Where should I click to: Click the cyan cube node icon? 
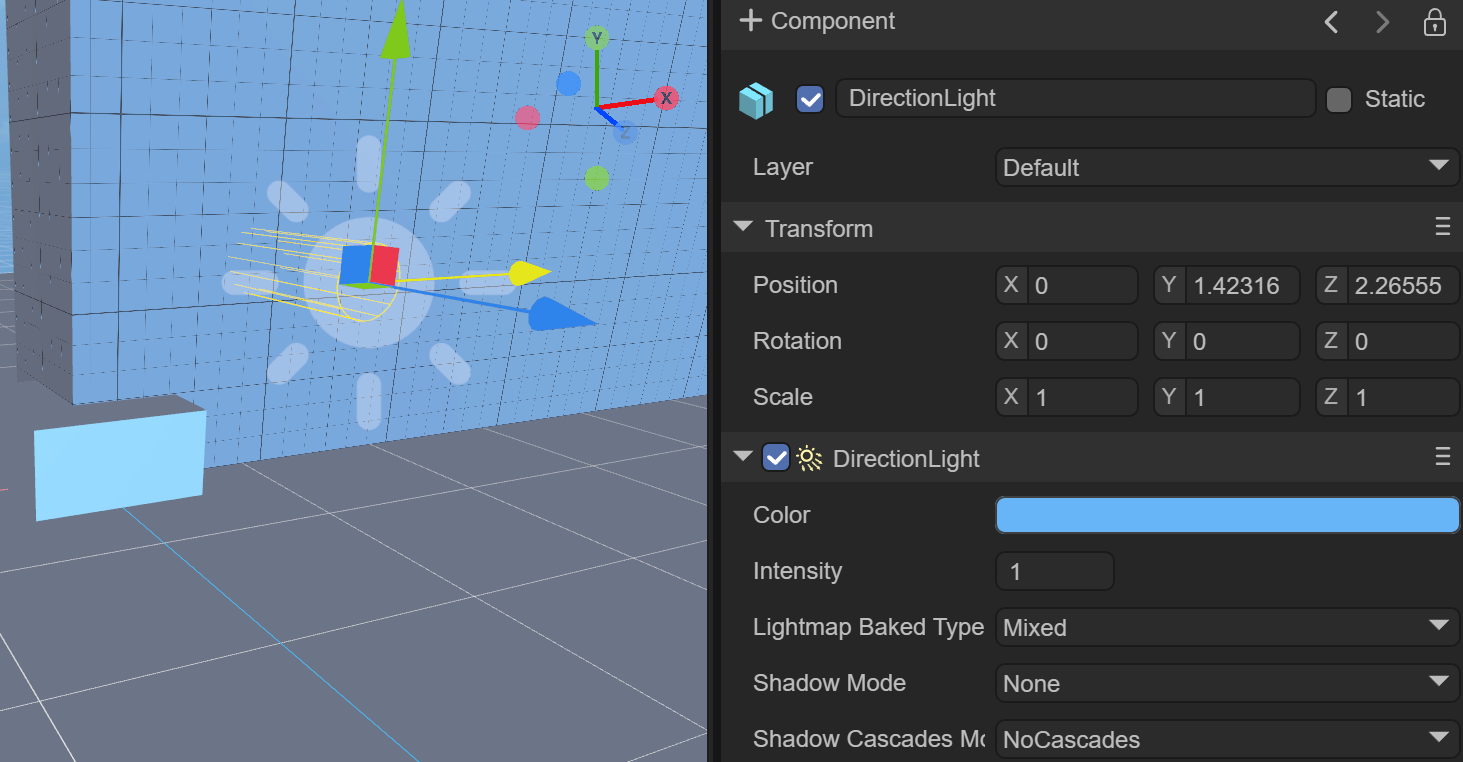click(756, 100)
